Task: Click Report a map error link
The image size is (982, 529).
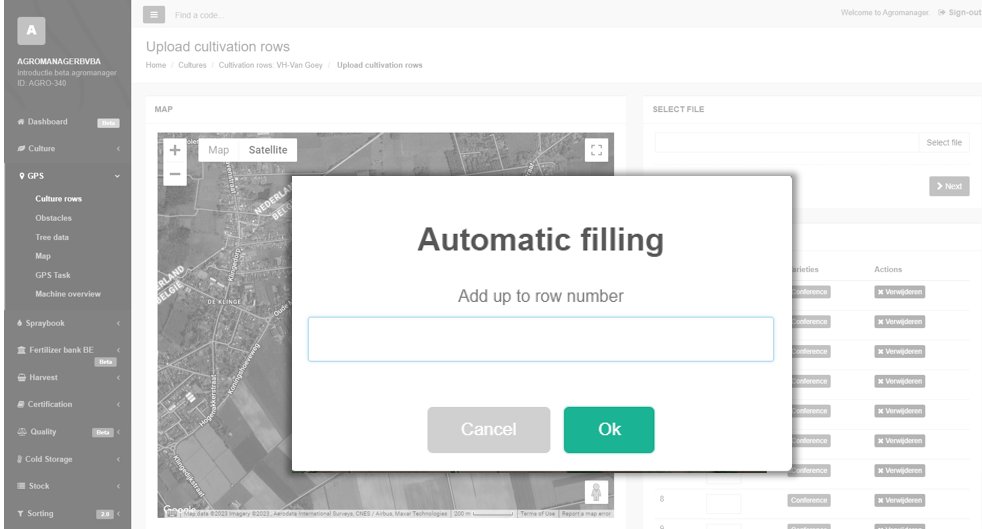Action: (x=586, y=513)
